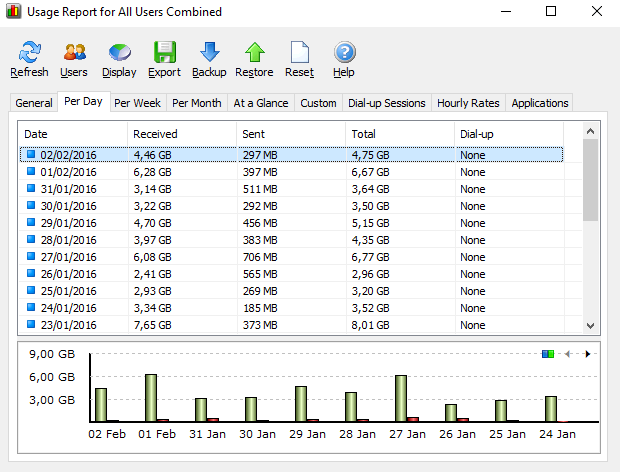Click the 01 Feb received bar in chart
This screenshot has width=620, height=472.
[151, 398]
